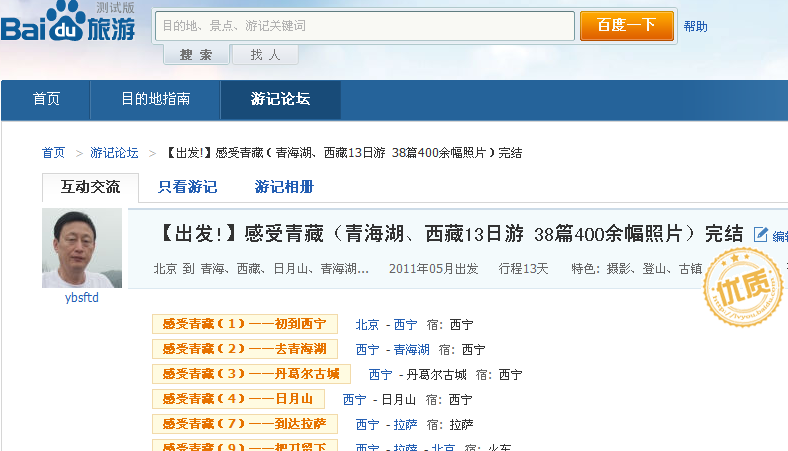Focus the travel keyword search box
This screenshot has width=788, height=451.
click(x=364, y=25)
